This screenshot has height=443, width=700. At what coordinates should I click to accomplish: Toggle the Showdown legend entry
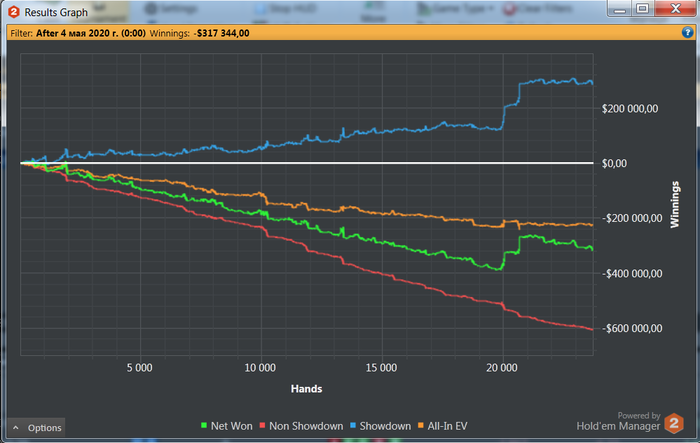(x=380, y=426)
